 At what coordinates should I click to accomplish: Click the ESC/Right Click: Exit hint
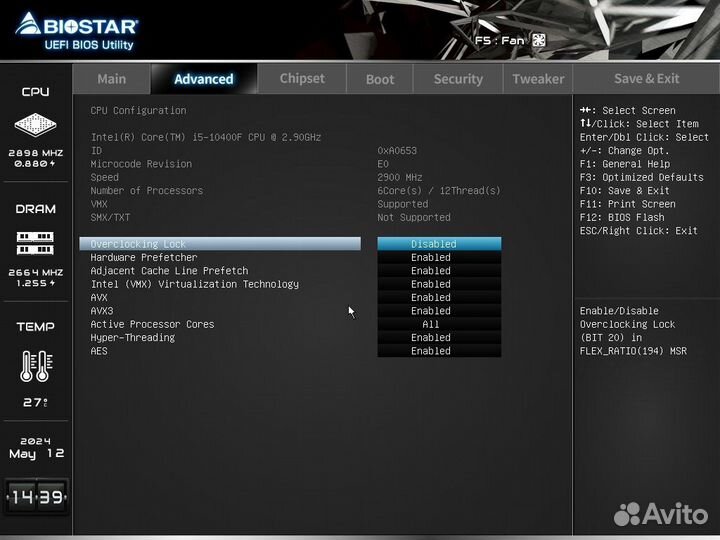click(639, 231)
